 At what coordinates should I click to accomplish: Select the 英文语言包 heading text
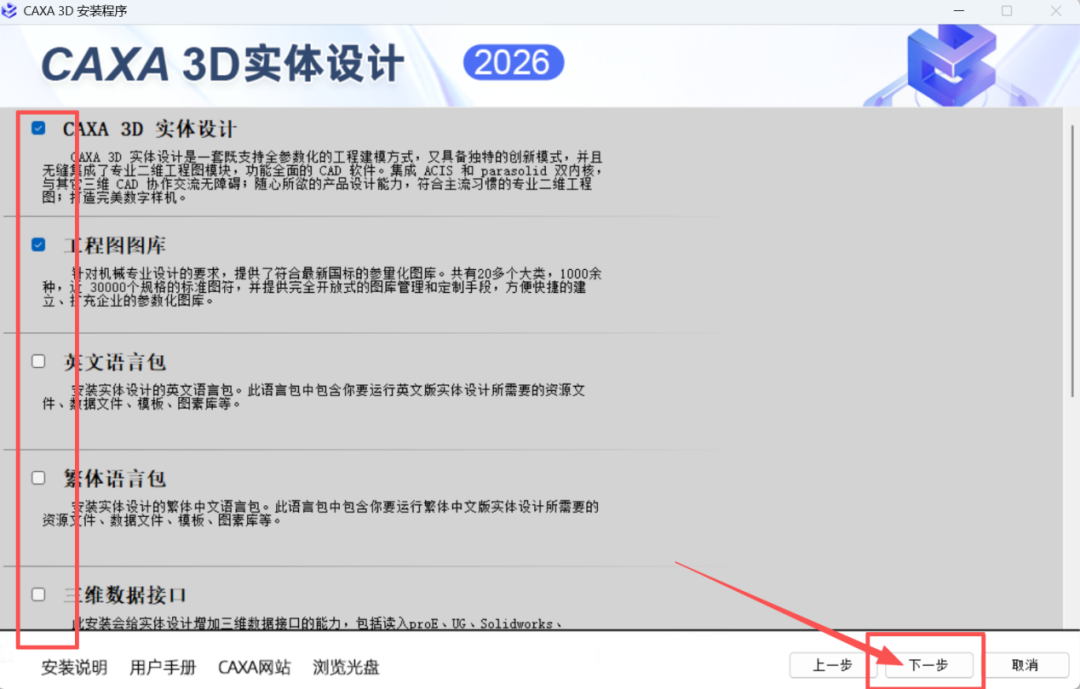tap(115, 362)
